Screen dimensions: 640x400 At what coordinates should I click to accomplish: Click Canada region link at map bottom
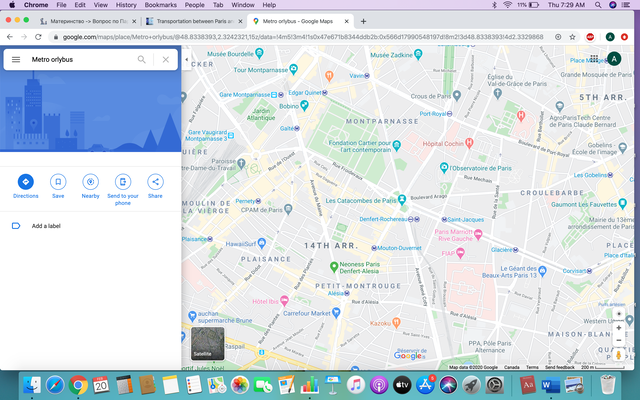(x=511, y=367)
